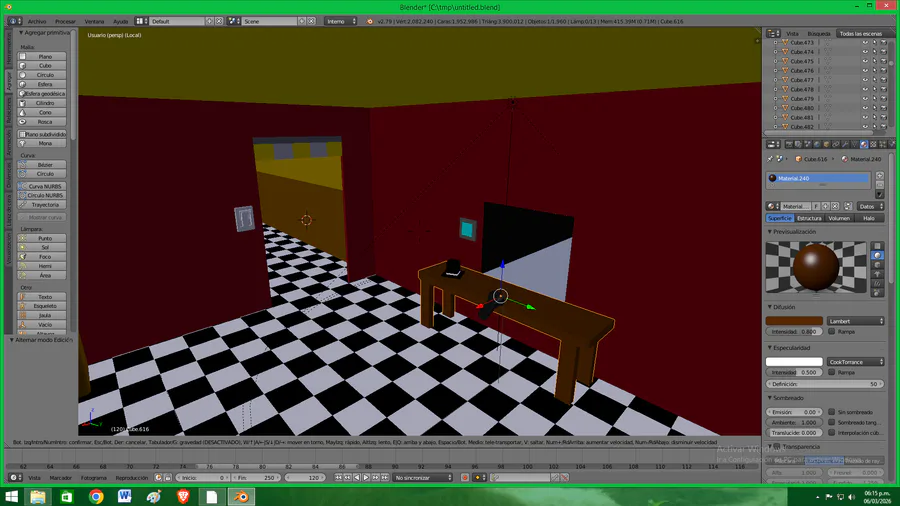The image size is (900, 506).
Task: Adjust the Definición hardness slider
Action: pos(825,384)
